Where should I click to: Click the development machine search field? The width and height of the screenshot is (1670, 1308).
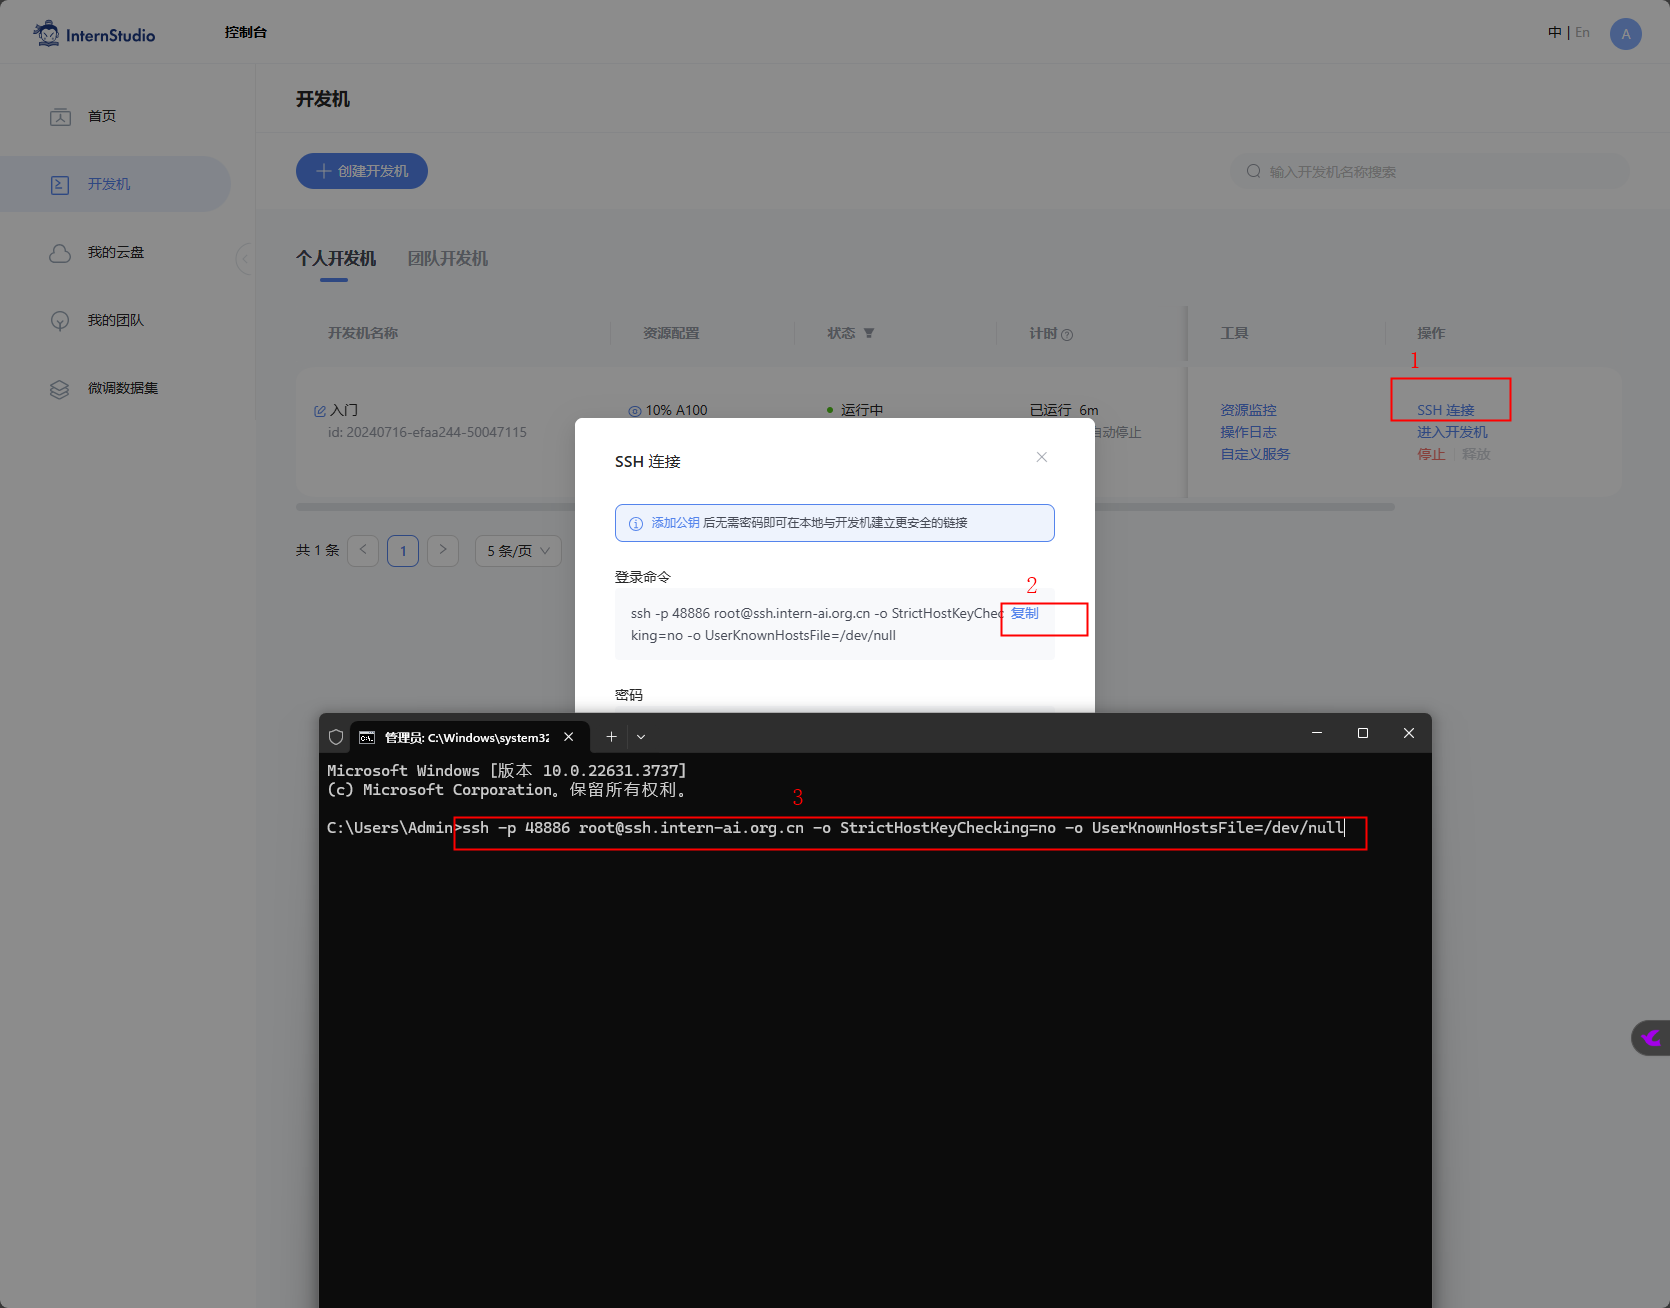1430,172
